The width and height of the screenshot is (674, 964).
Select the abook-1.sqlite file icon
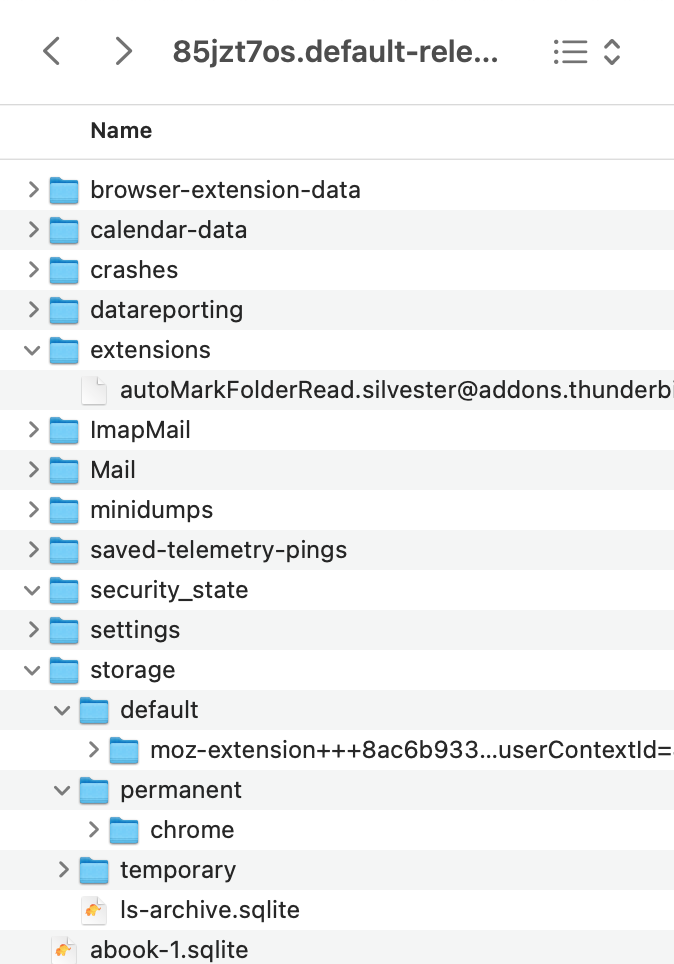click(x=64, y=950)
